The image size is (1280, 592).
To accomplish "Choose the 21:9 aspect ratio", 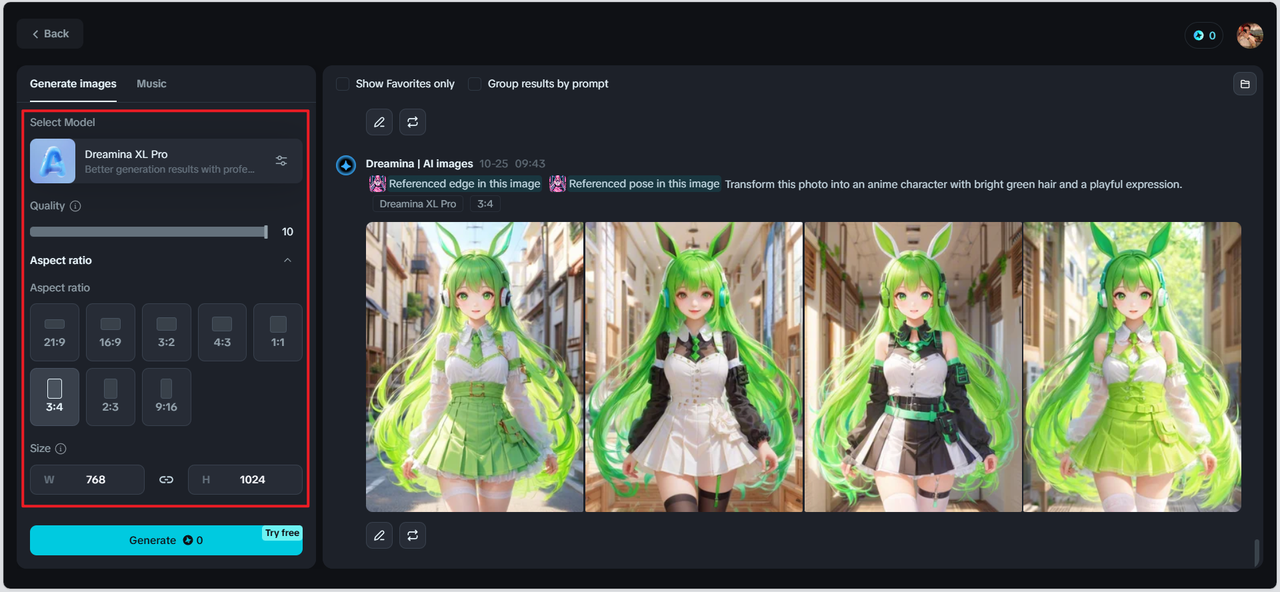I will tap(55, 332).
